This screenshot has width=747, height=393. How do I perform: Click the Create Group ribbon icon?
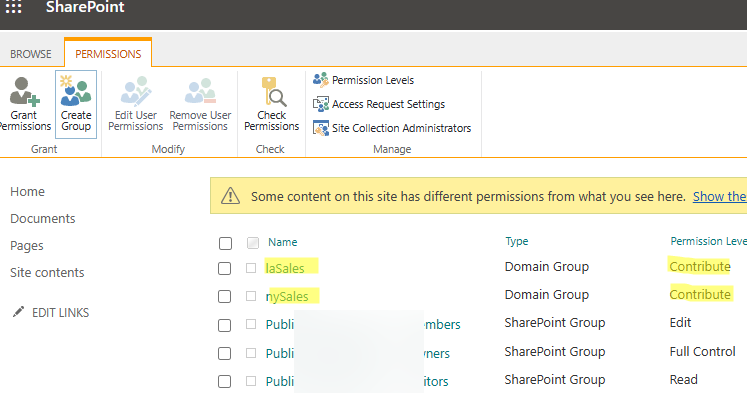pos(76,91)
